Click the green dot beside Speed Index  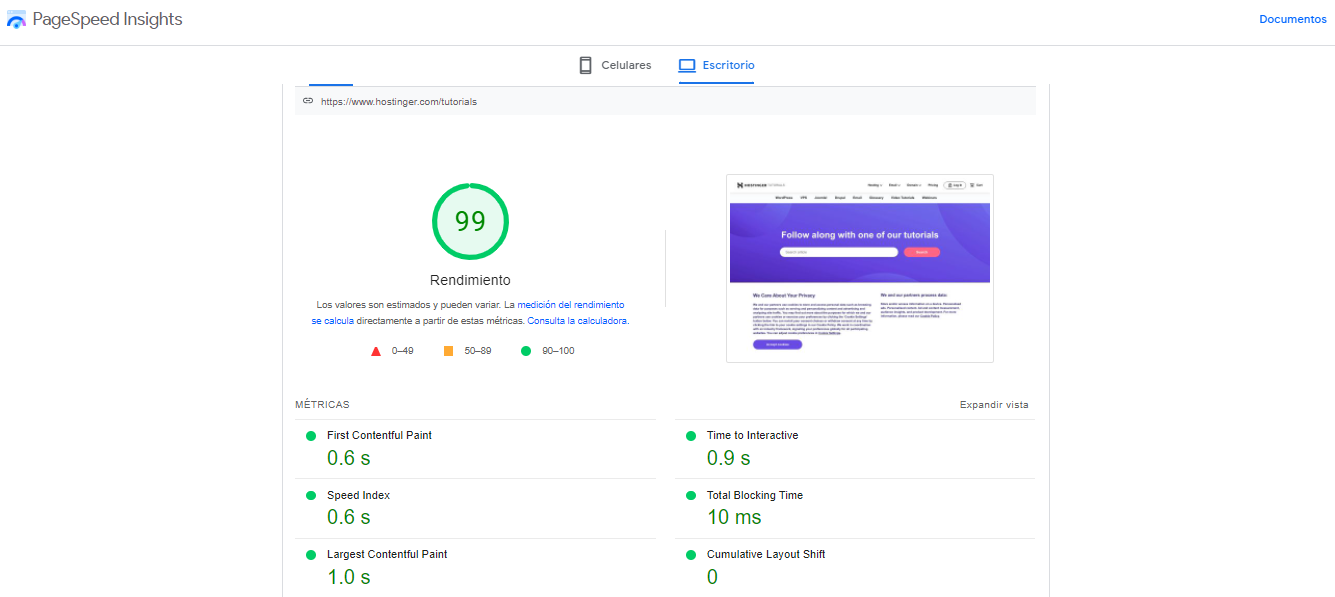(310, 494)
